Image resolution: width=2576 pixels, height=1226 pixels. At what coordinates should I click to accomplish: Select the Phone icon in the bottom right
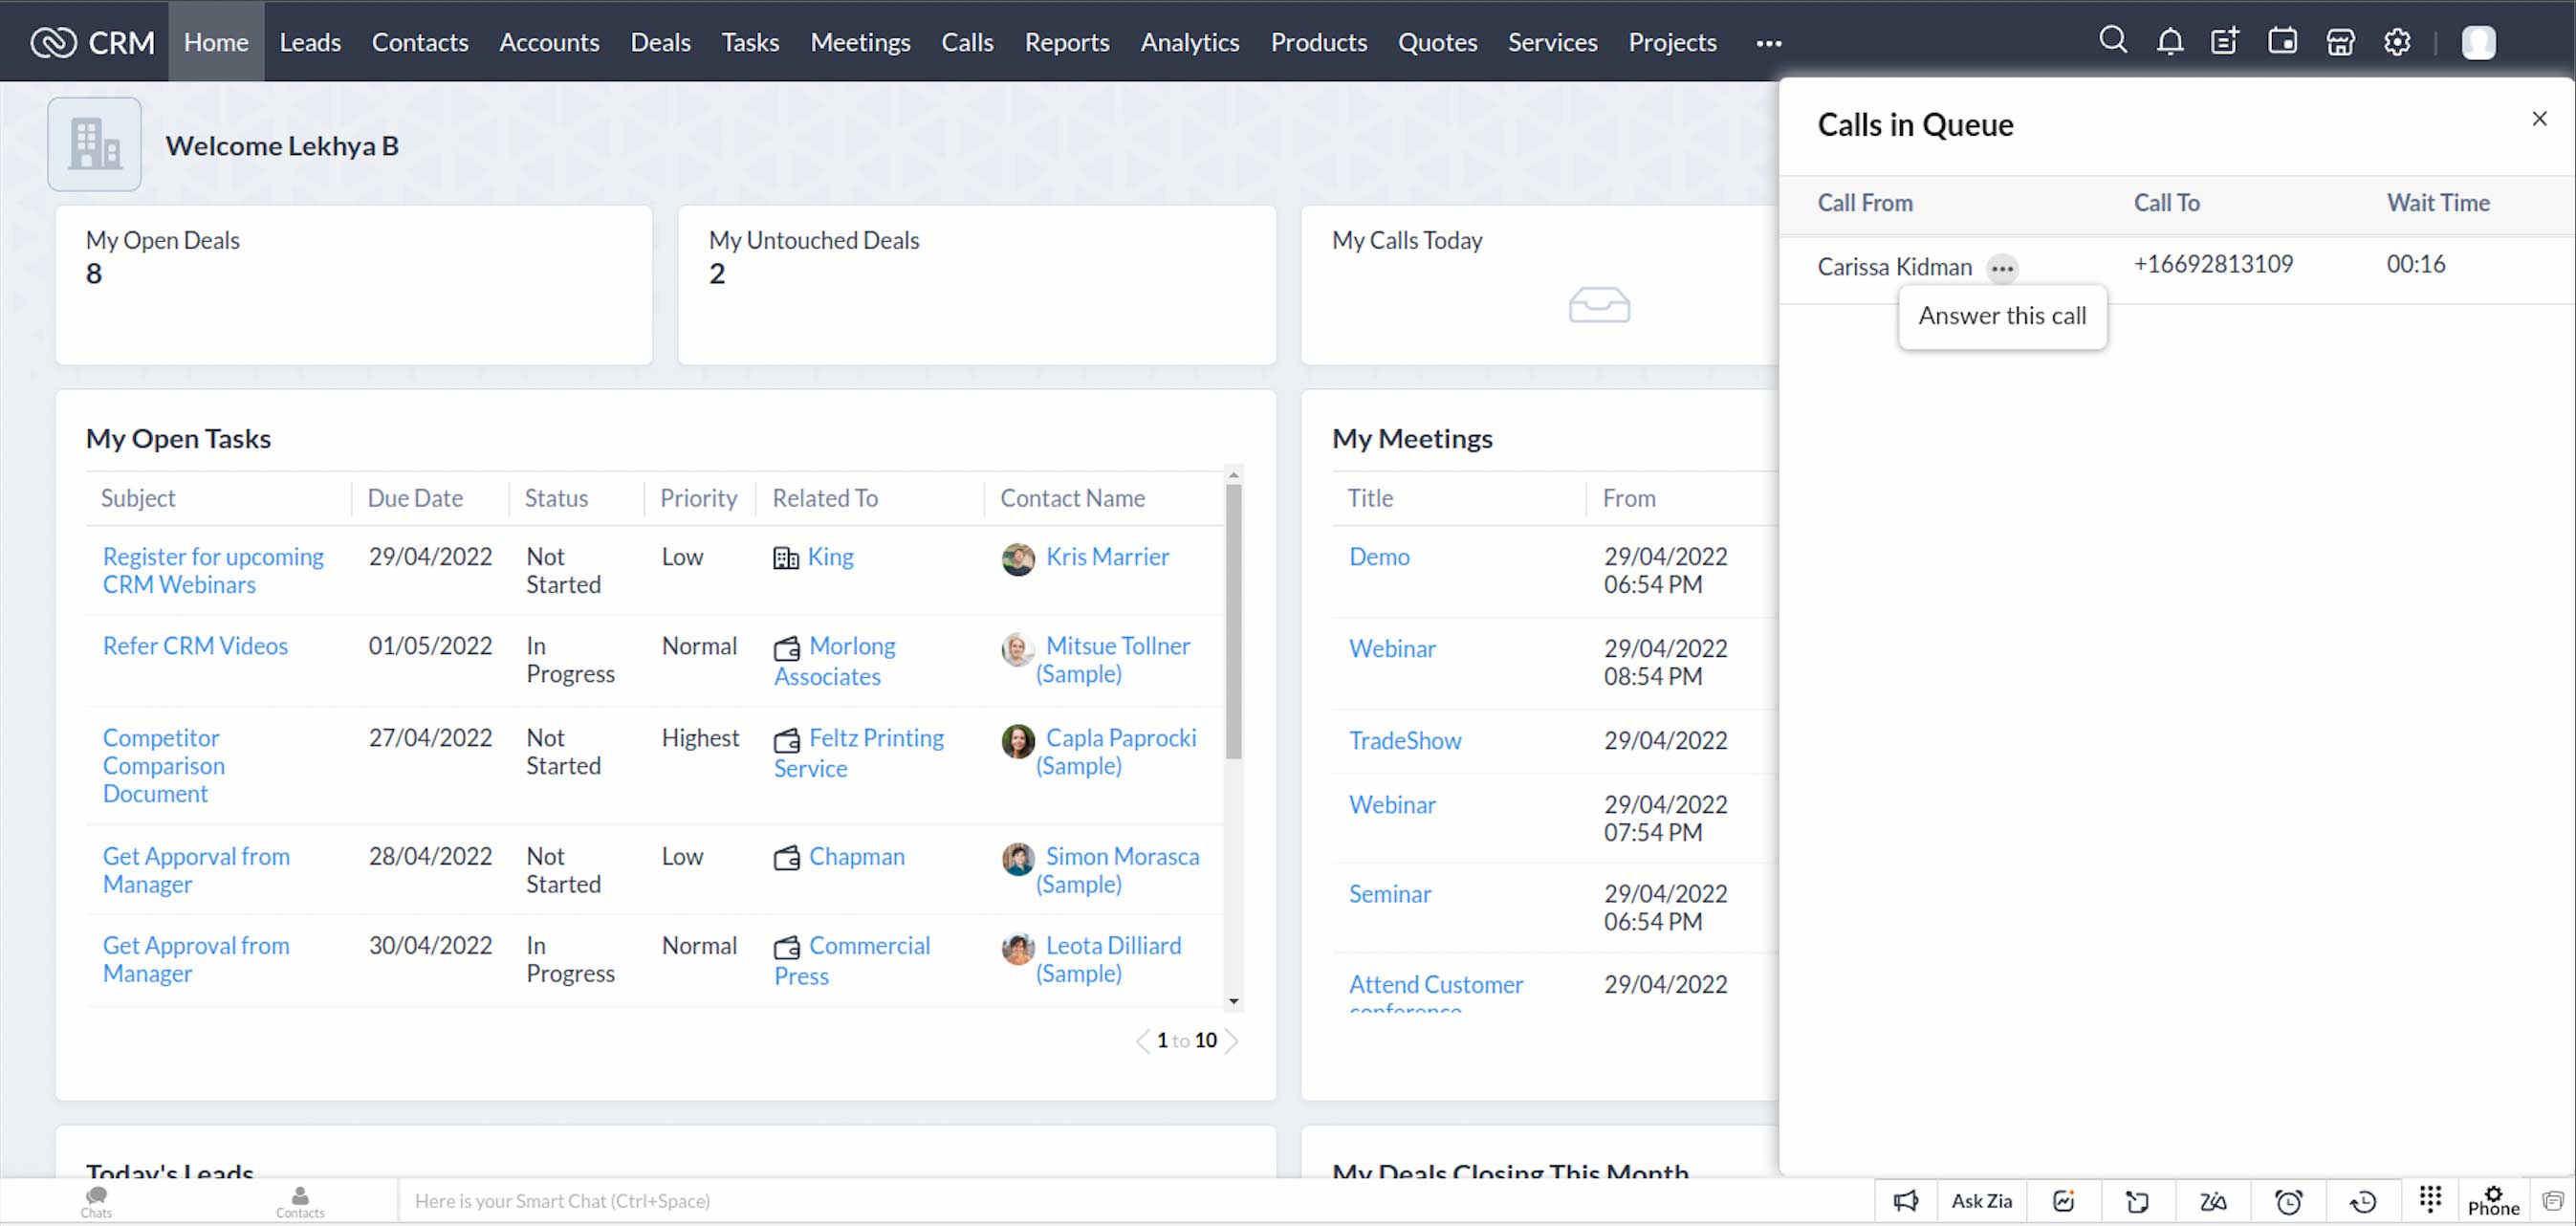point(2491,1200)
